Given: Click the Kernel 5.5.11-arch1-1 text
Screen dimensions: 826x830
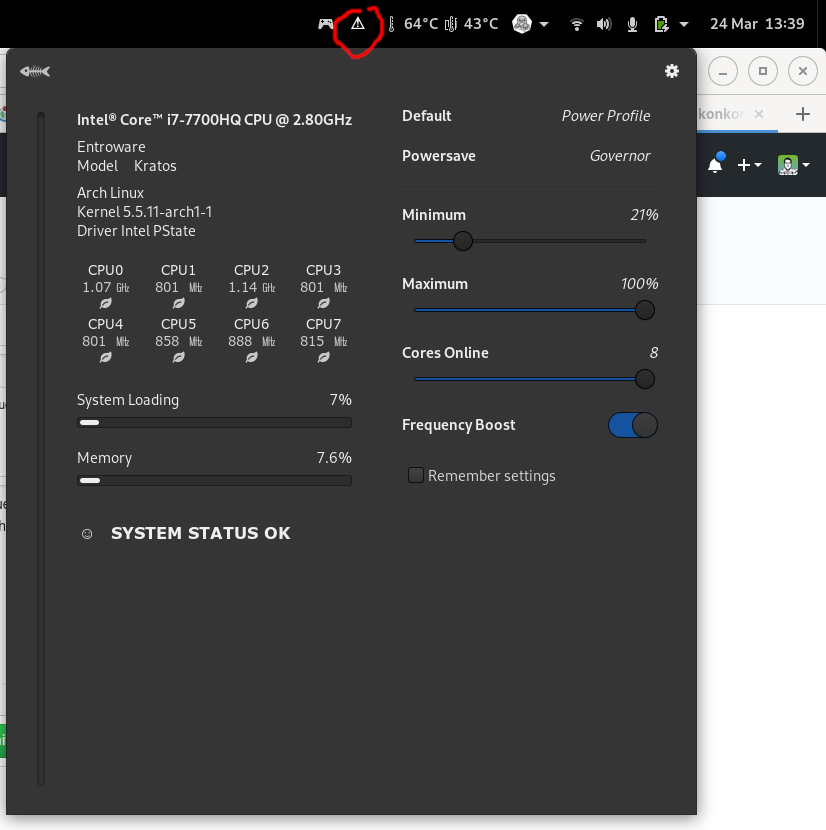Looking at the screenshot, I should coord(145,212).
